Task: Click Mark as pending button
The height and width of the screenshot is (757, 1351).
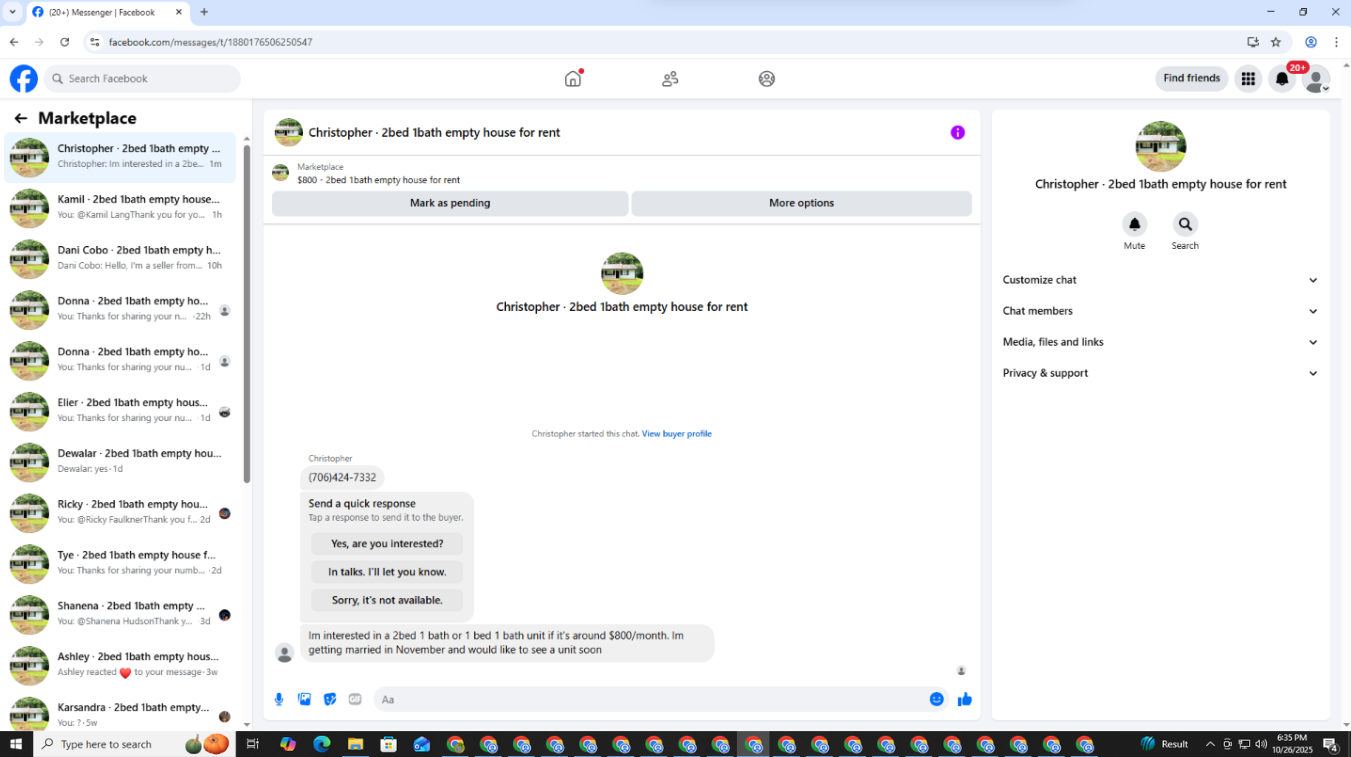Action: pos(450,203)
